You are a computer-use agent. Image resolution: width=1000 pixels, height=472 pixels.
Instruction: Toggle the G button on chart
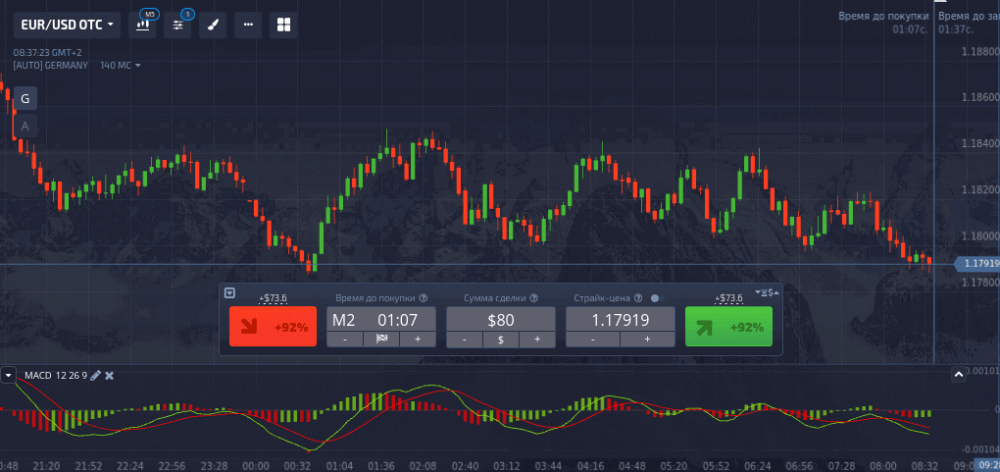pos(25,98)
